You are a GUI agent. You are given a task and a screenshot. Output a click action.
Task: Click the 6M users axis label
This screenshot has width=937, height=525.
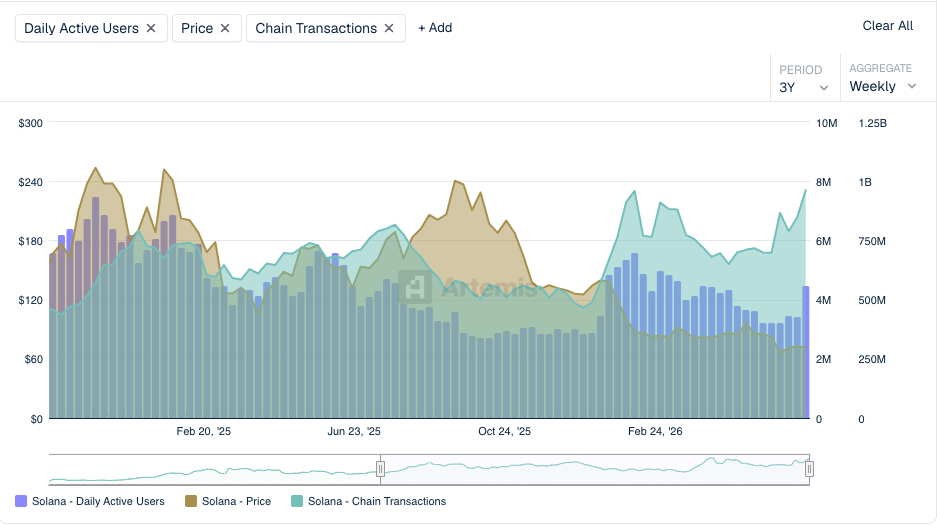point(823,241)
